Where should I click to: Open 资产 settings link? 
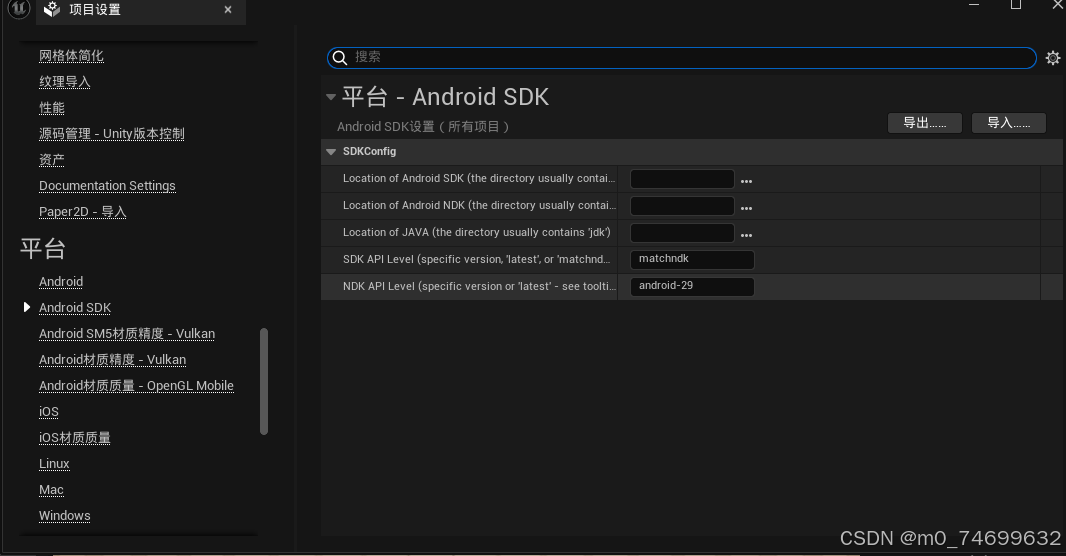pos(52,160)
